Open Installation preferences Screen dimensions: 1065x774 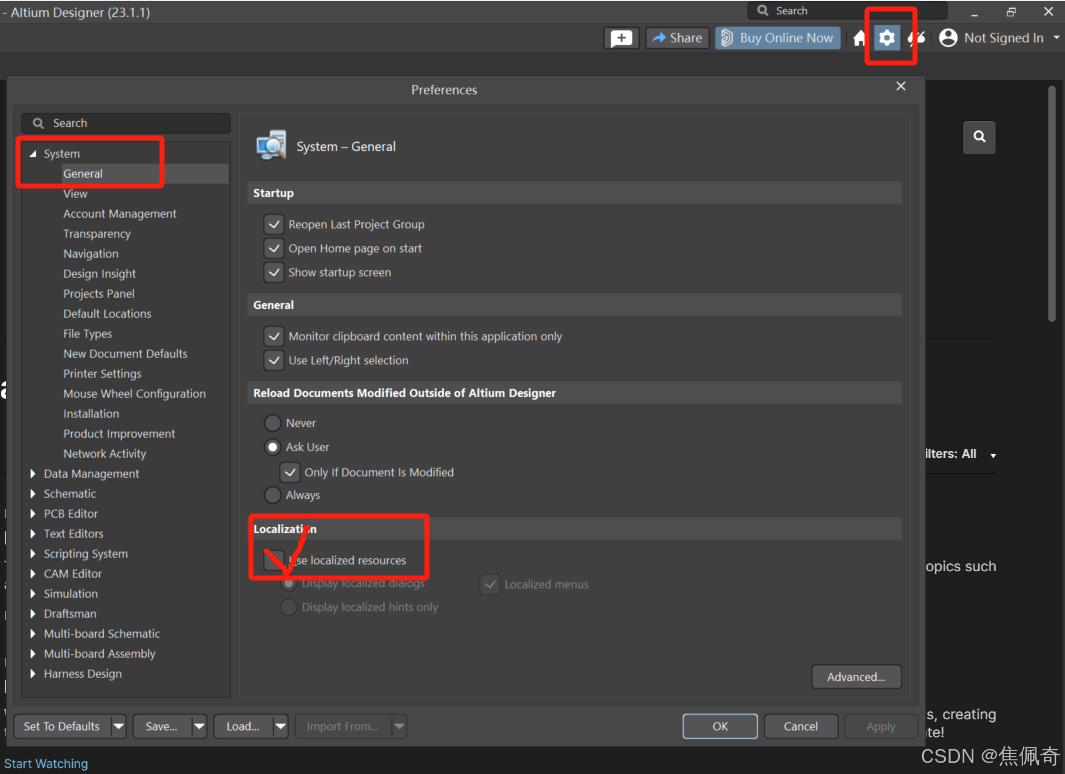coord(91,413)
